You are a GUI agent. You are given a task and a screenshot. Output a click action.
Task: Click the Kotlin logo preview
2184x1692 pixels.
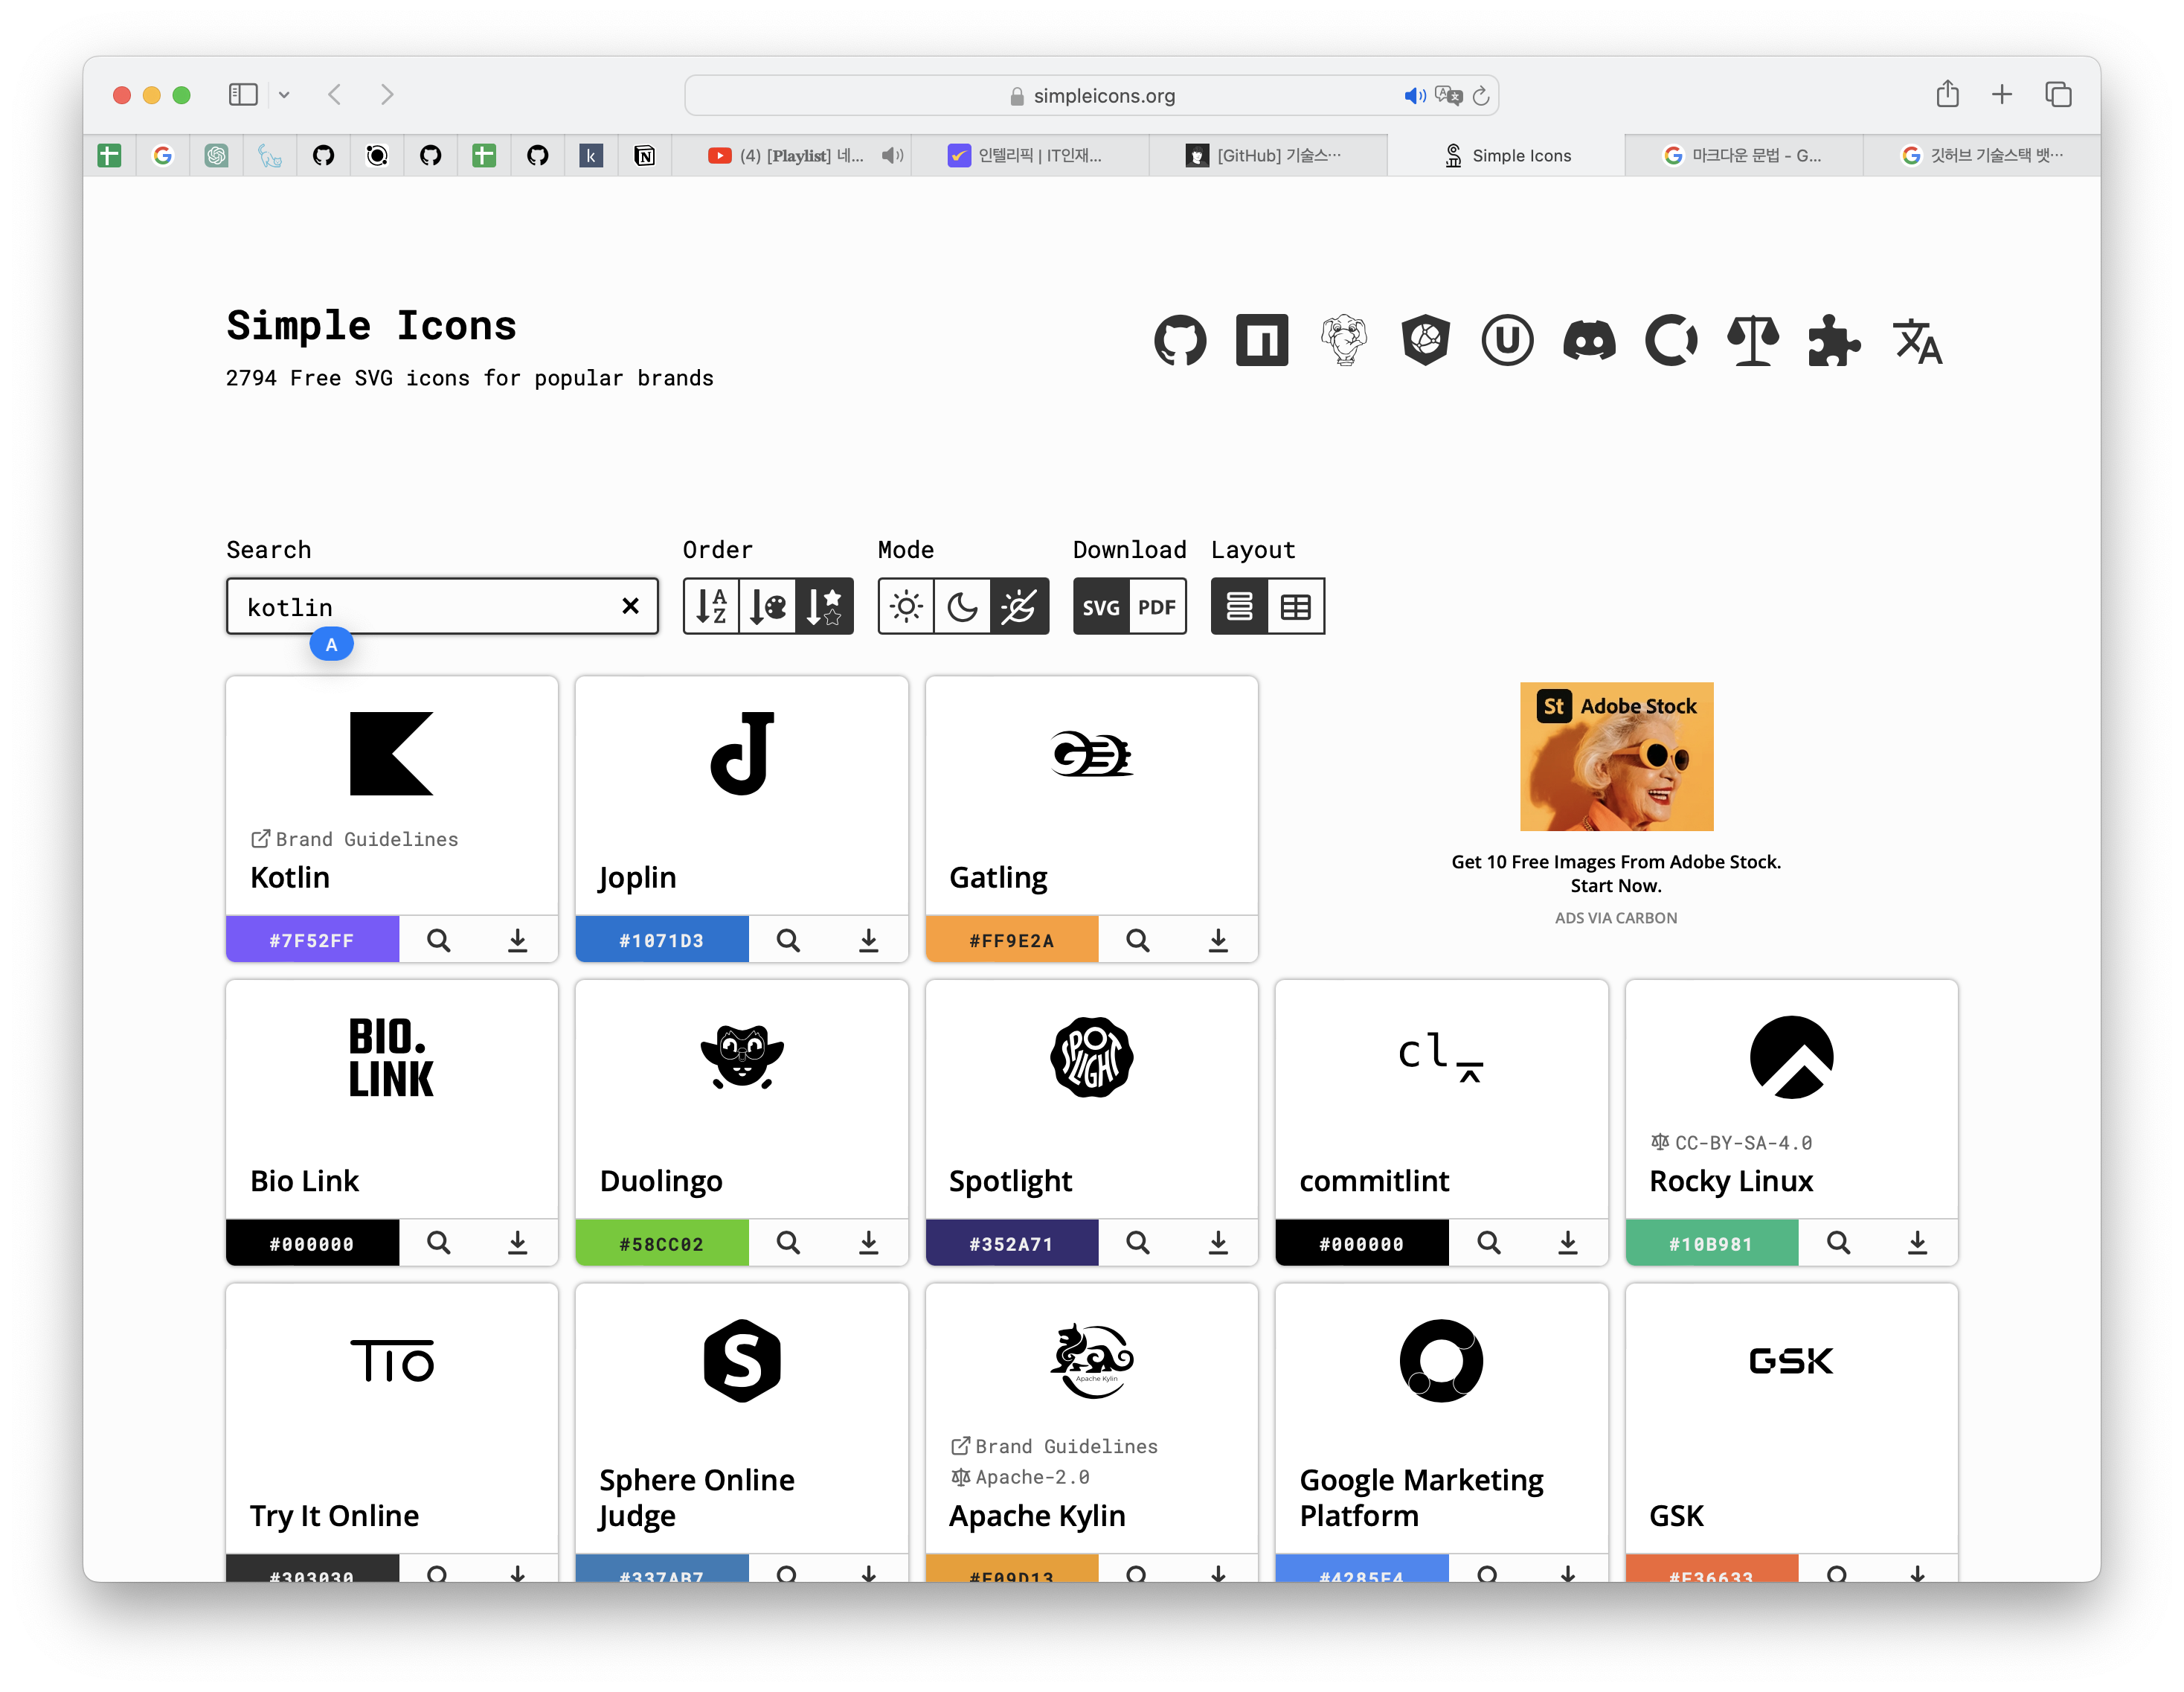(x=391, y=754)
